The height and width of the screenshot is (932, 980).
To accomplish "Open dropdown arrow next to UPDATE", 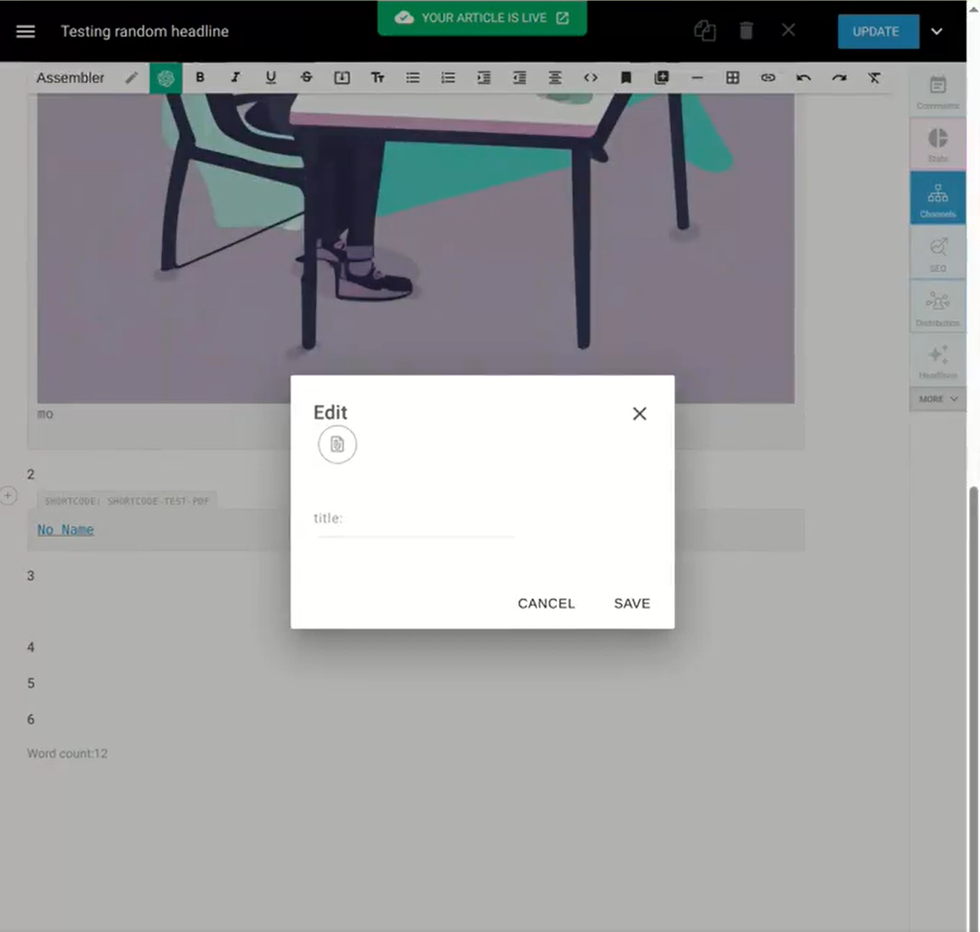I will pos(937,31).
